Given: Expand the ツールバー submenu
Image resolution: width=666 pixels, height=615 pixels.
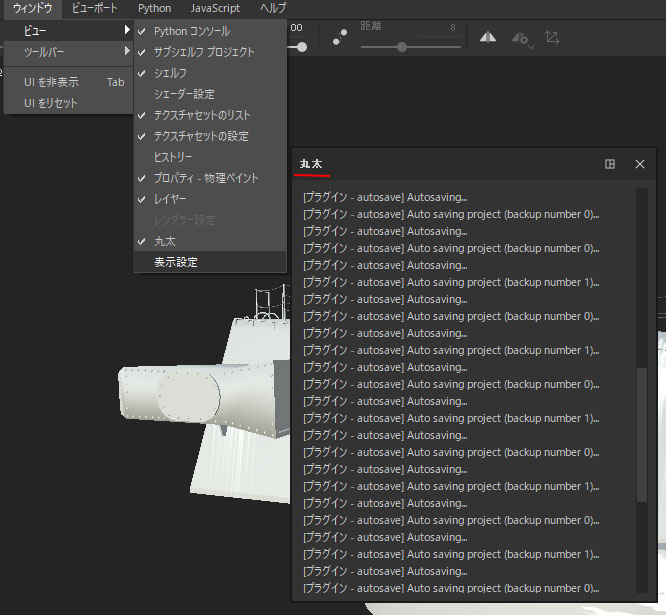Looking at the screenshot, I should click(x=69, y=52).
